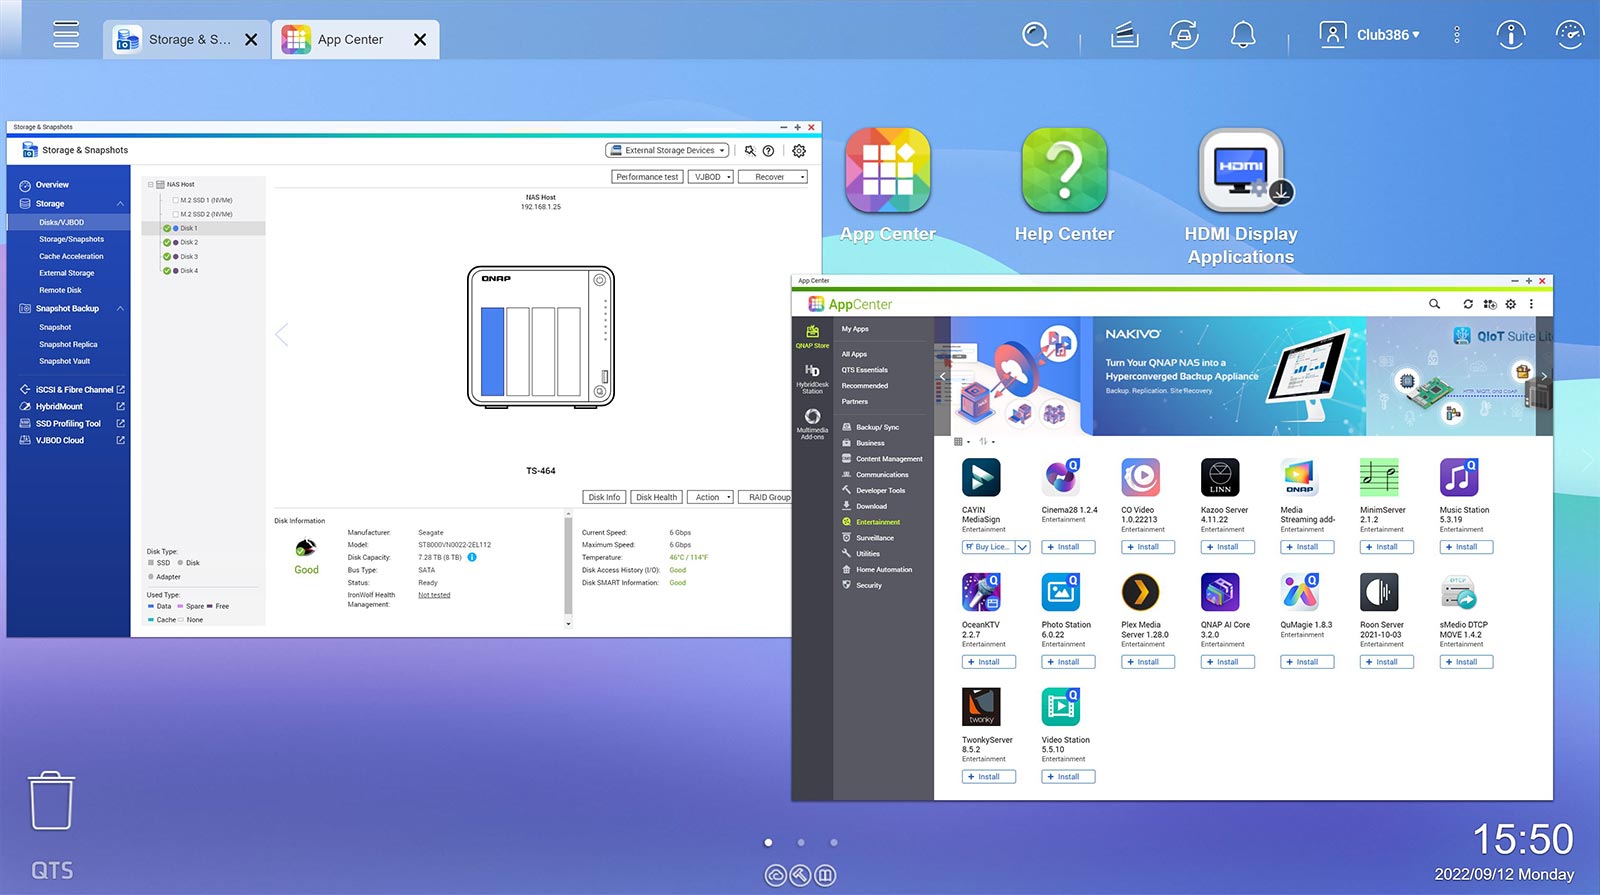This screenshot has height=895, width=1600.
Task: Open the App Center sort order dropdown
Action: [x=987, y=441]
